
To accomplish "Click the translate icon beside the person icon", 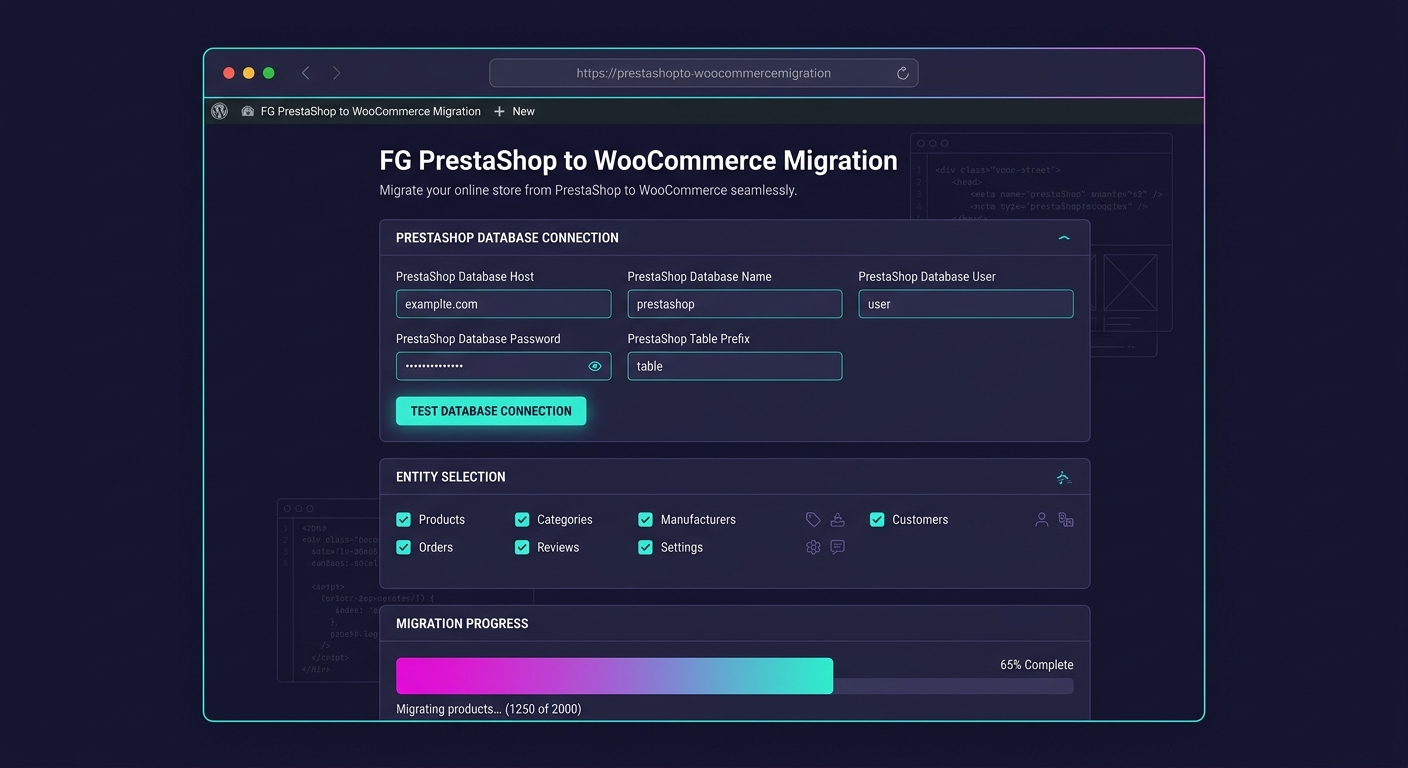I will coord(1066,520).
